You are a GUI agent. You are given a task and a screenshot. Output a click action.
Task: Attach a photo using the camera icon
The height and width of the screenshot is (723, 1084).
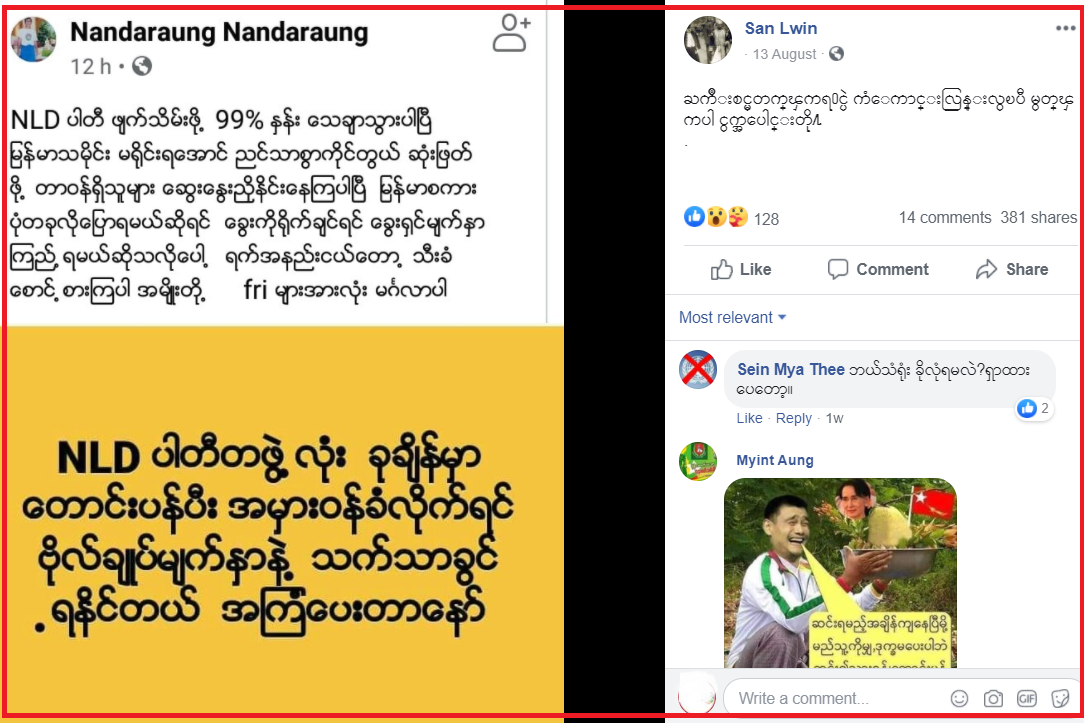993,699
